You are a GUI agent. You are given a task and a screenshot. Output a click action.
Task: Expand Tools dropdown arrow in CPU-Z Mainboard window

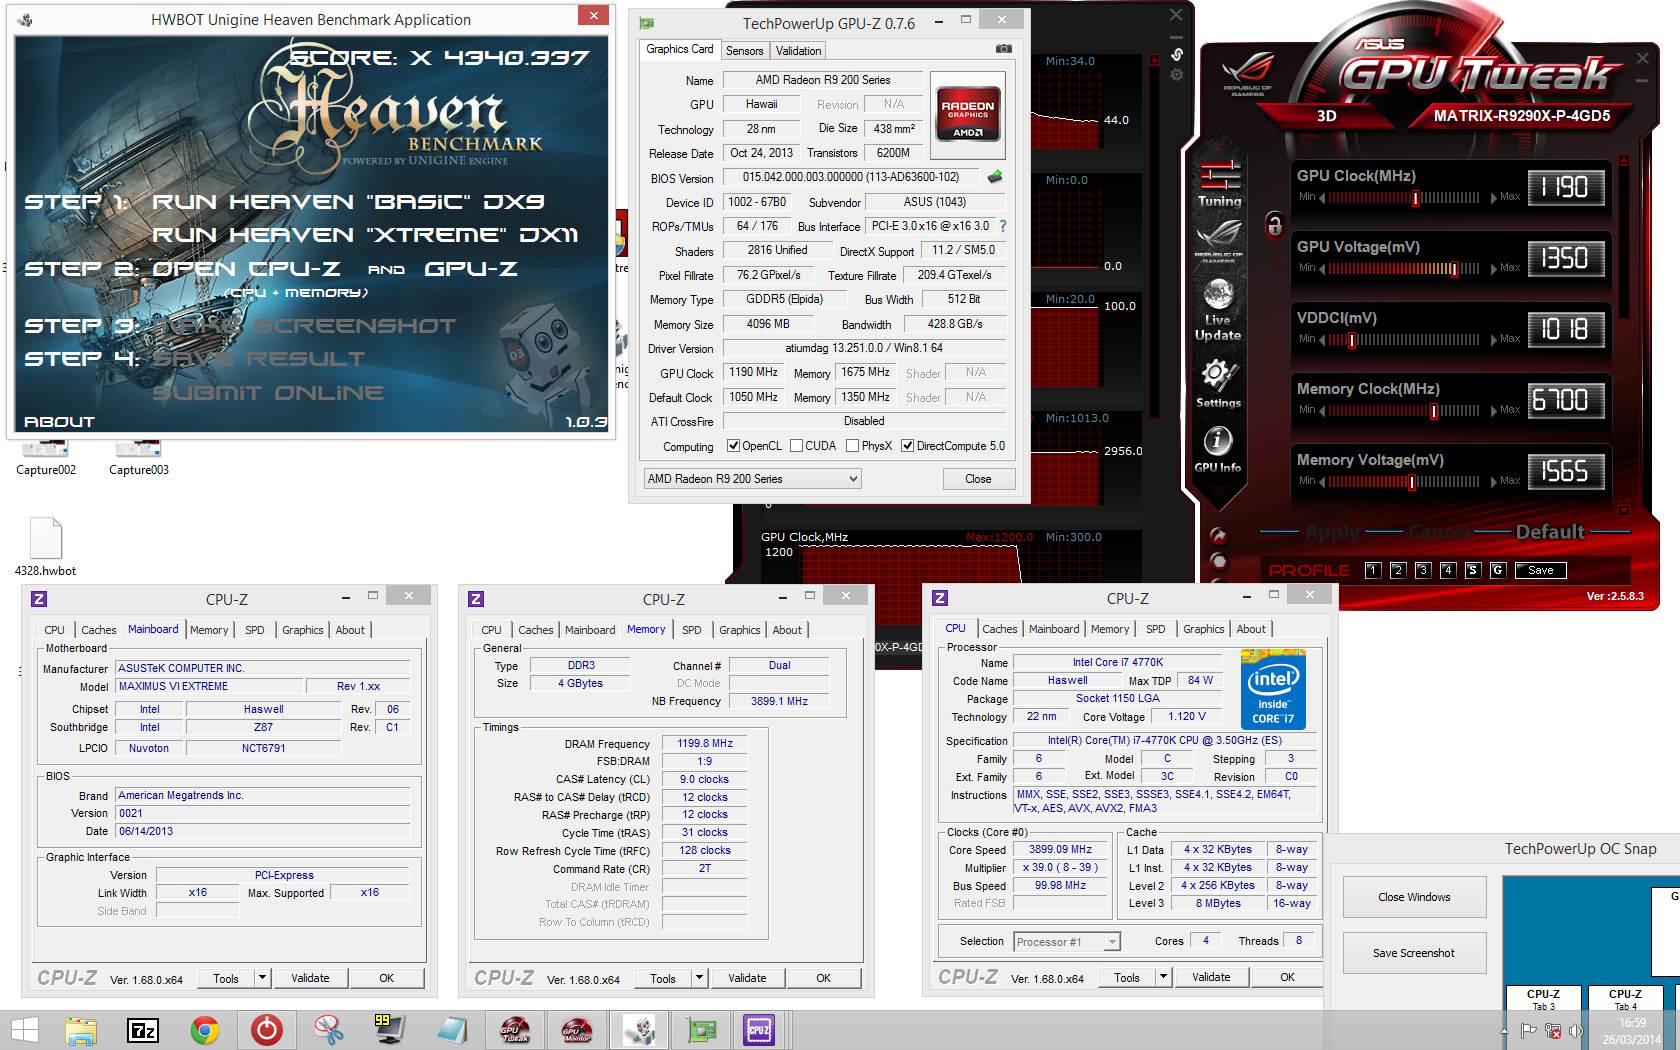point(262,978)
